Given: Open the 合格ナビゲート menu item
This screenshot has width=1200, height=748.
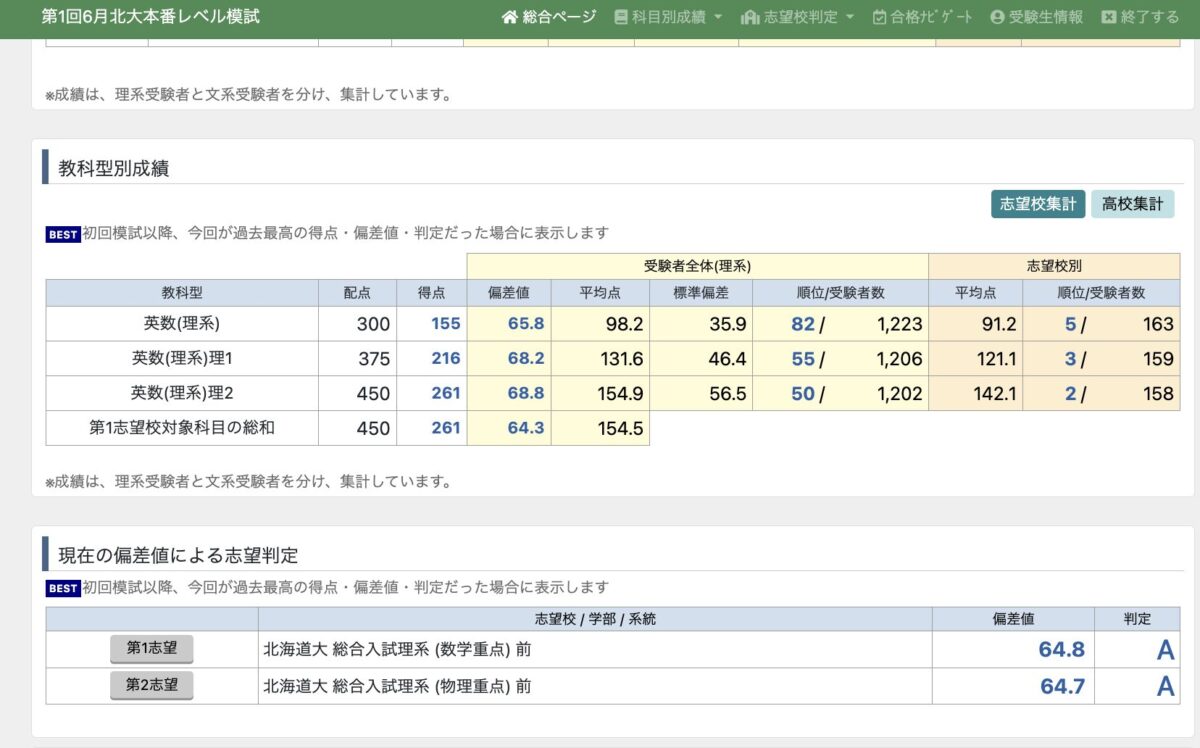Looking at the screenshot, I should point(922,17).
